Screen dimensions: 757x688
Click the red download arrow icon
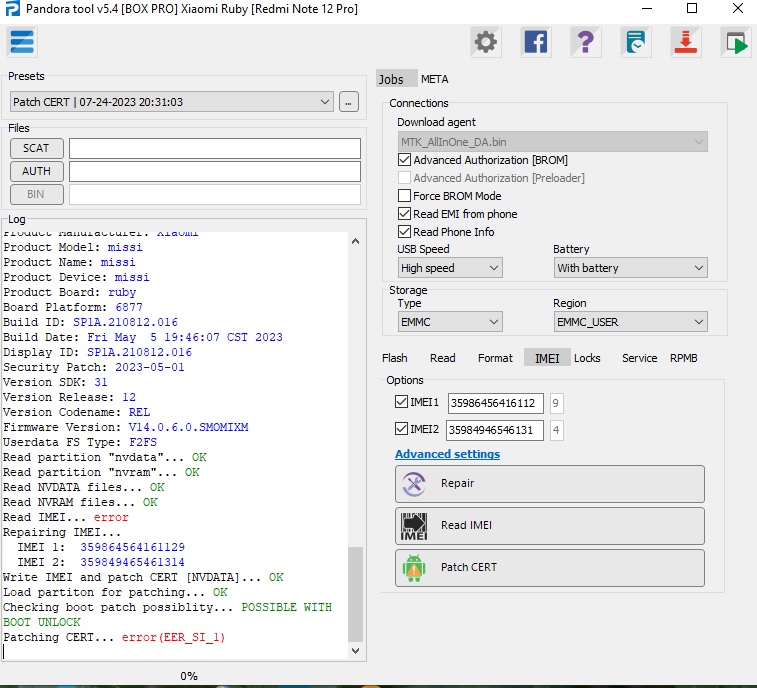pyautogui.click(x=686, y=42)
